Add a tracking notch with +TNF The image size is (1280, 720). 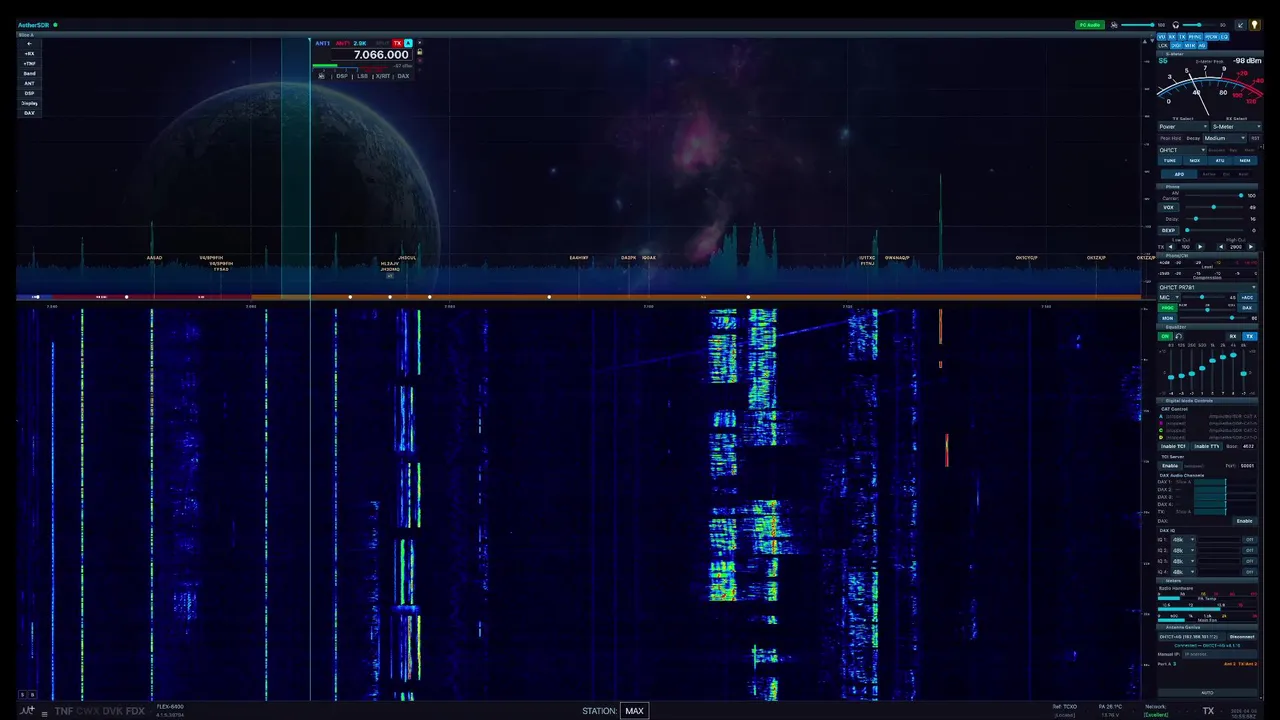(29, 63)
